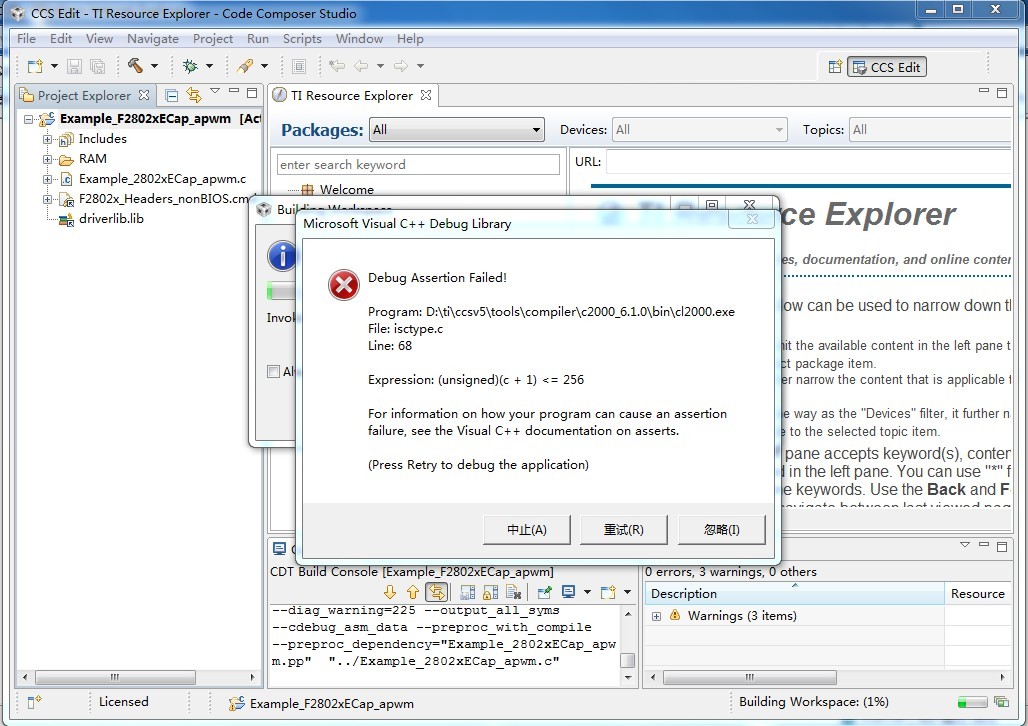The height and width of the screenshot is (726, 1028).
Task: Click Display Selected Console monitor icon
Action: pos(568,592)
